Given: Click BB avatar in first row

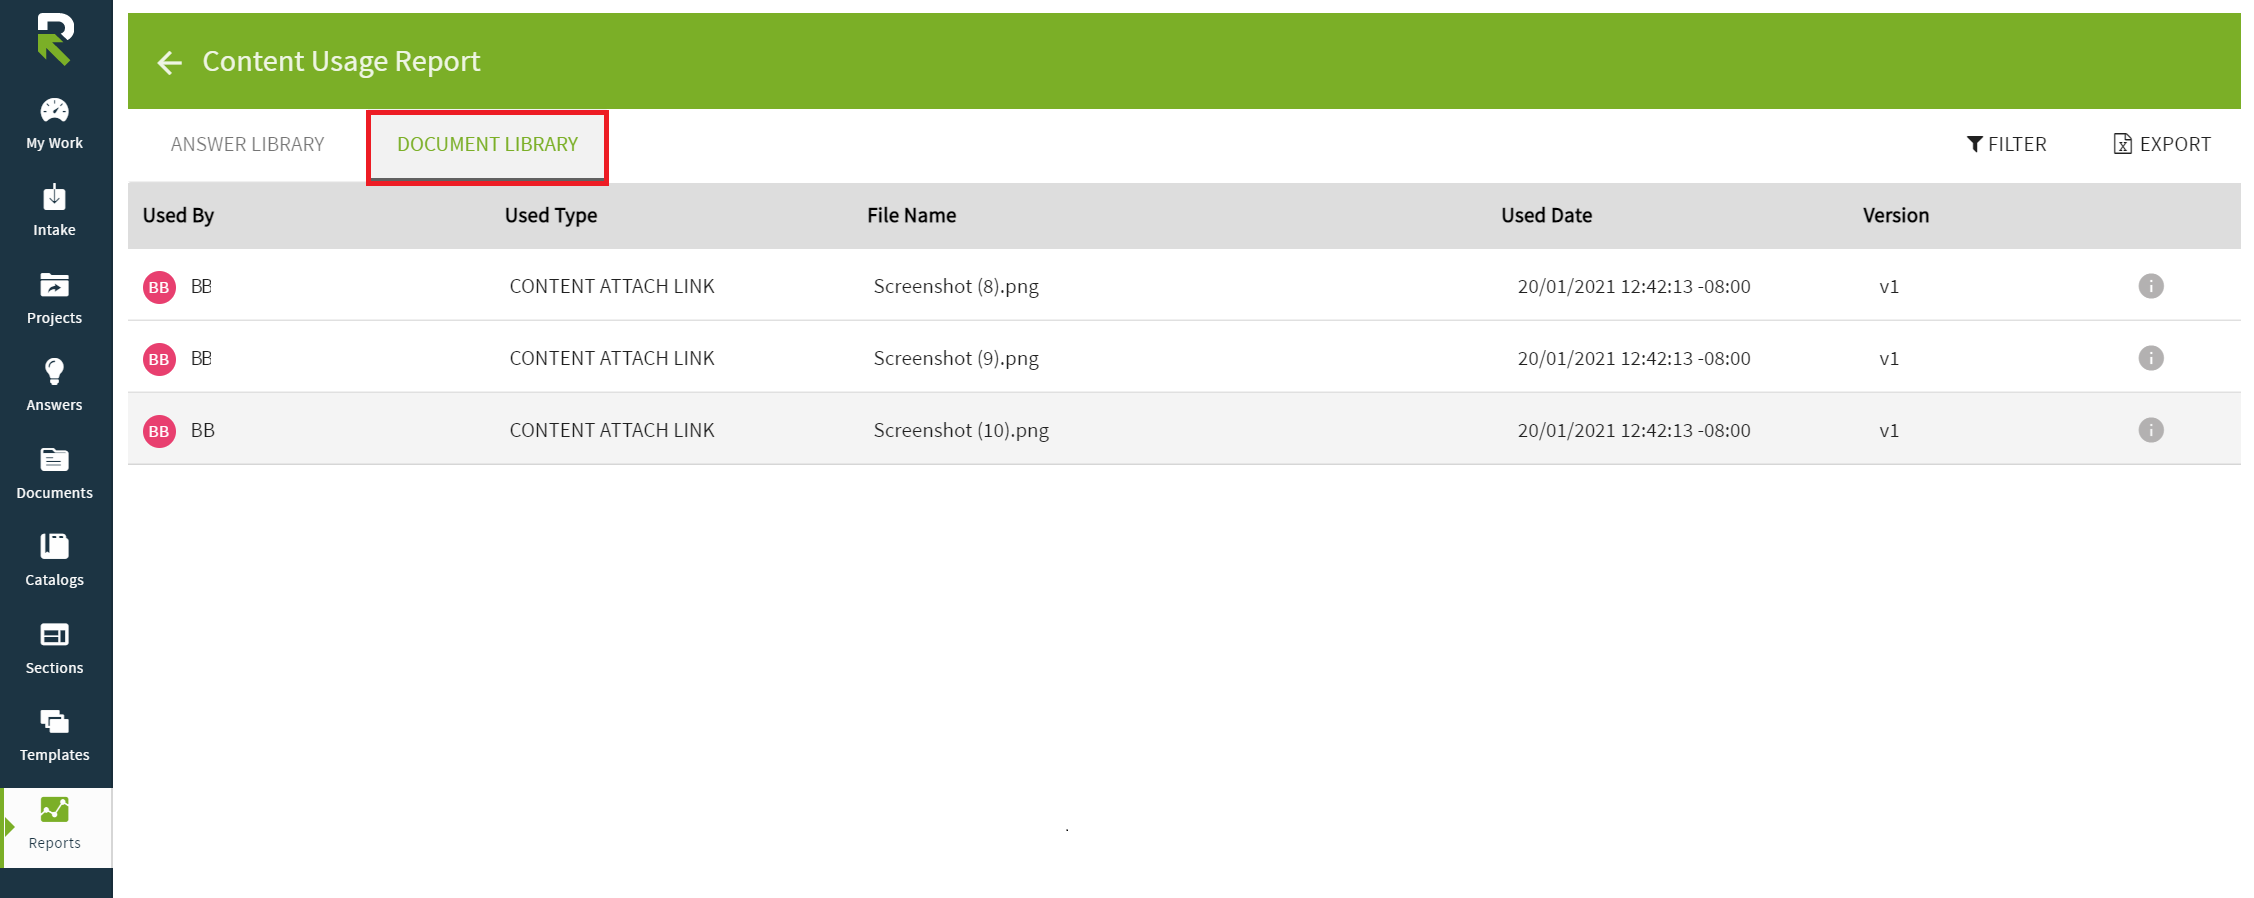Looking at the screenshot, I should (x=159, y=287).
